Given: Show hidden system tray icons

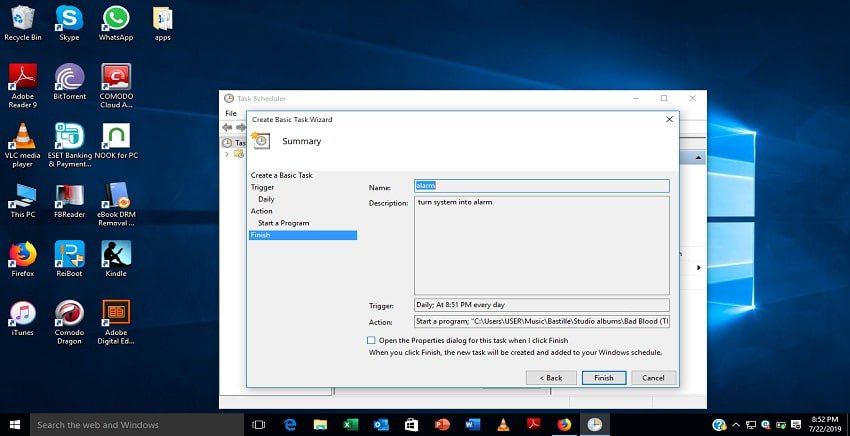Looking at the screenshot, I should [736, 425].
